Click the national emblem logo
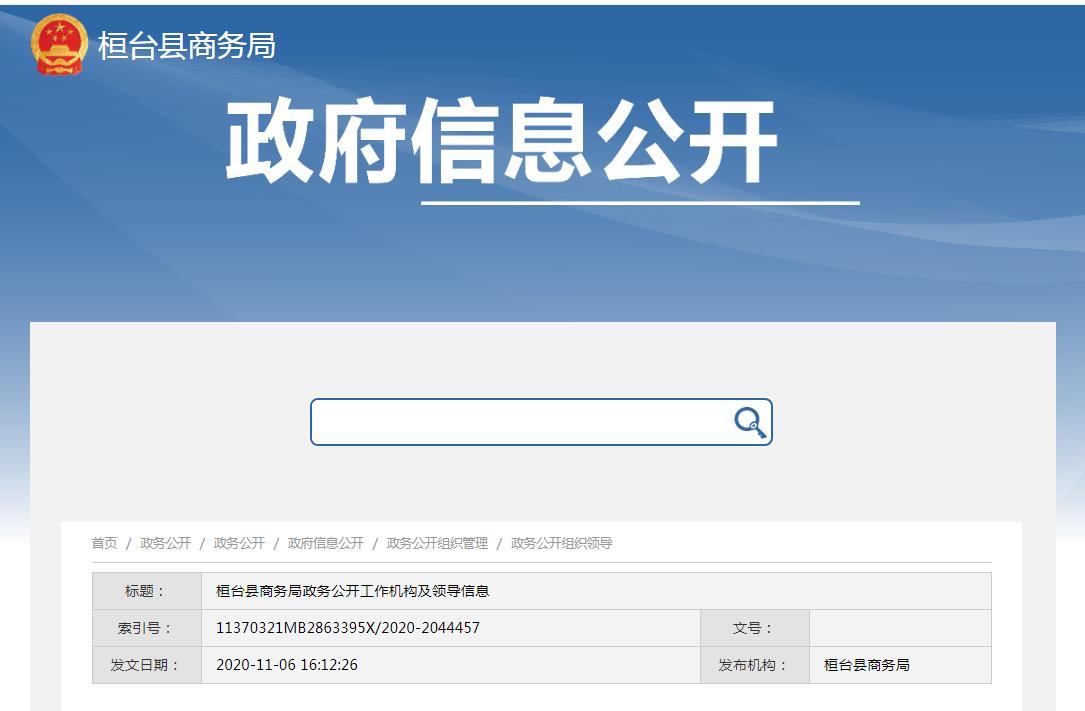Screen dimensions: 1085x711 coord(60,45)
